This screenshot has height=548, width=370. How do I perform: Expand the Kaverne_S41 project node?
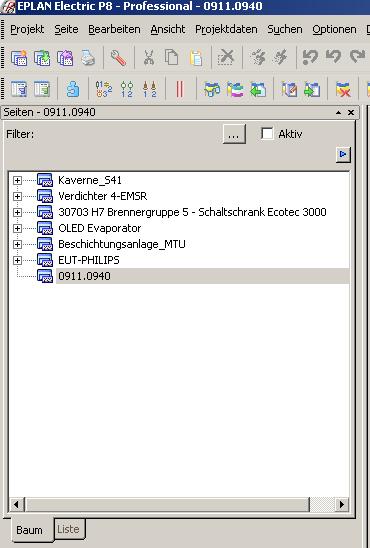pos(17,180)
